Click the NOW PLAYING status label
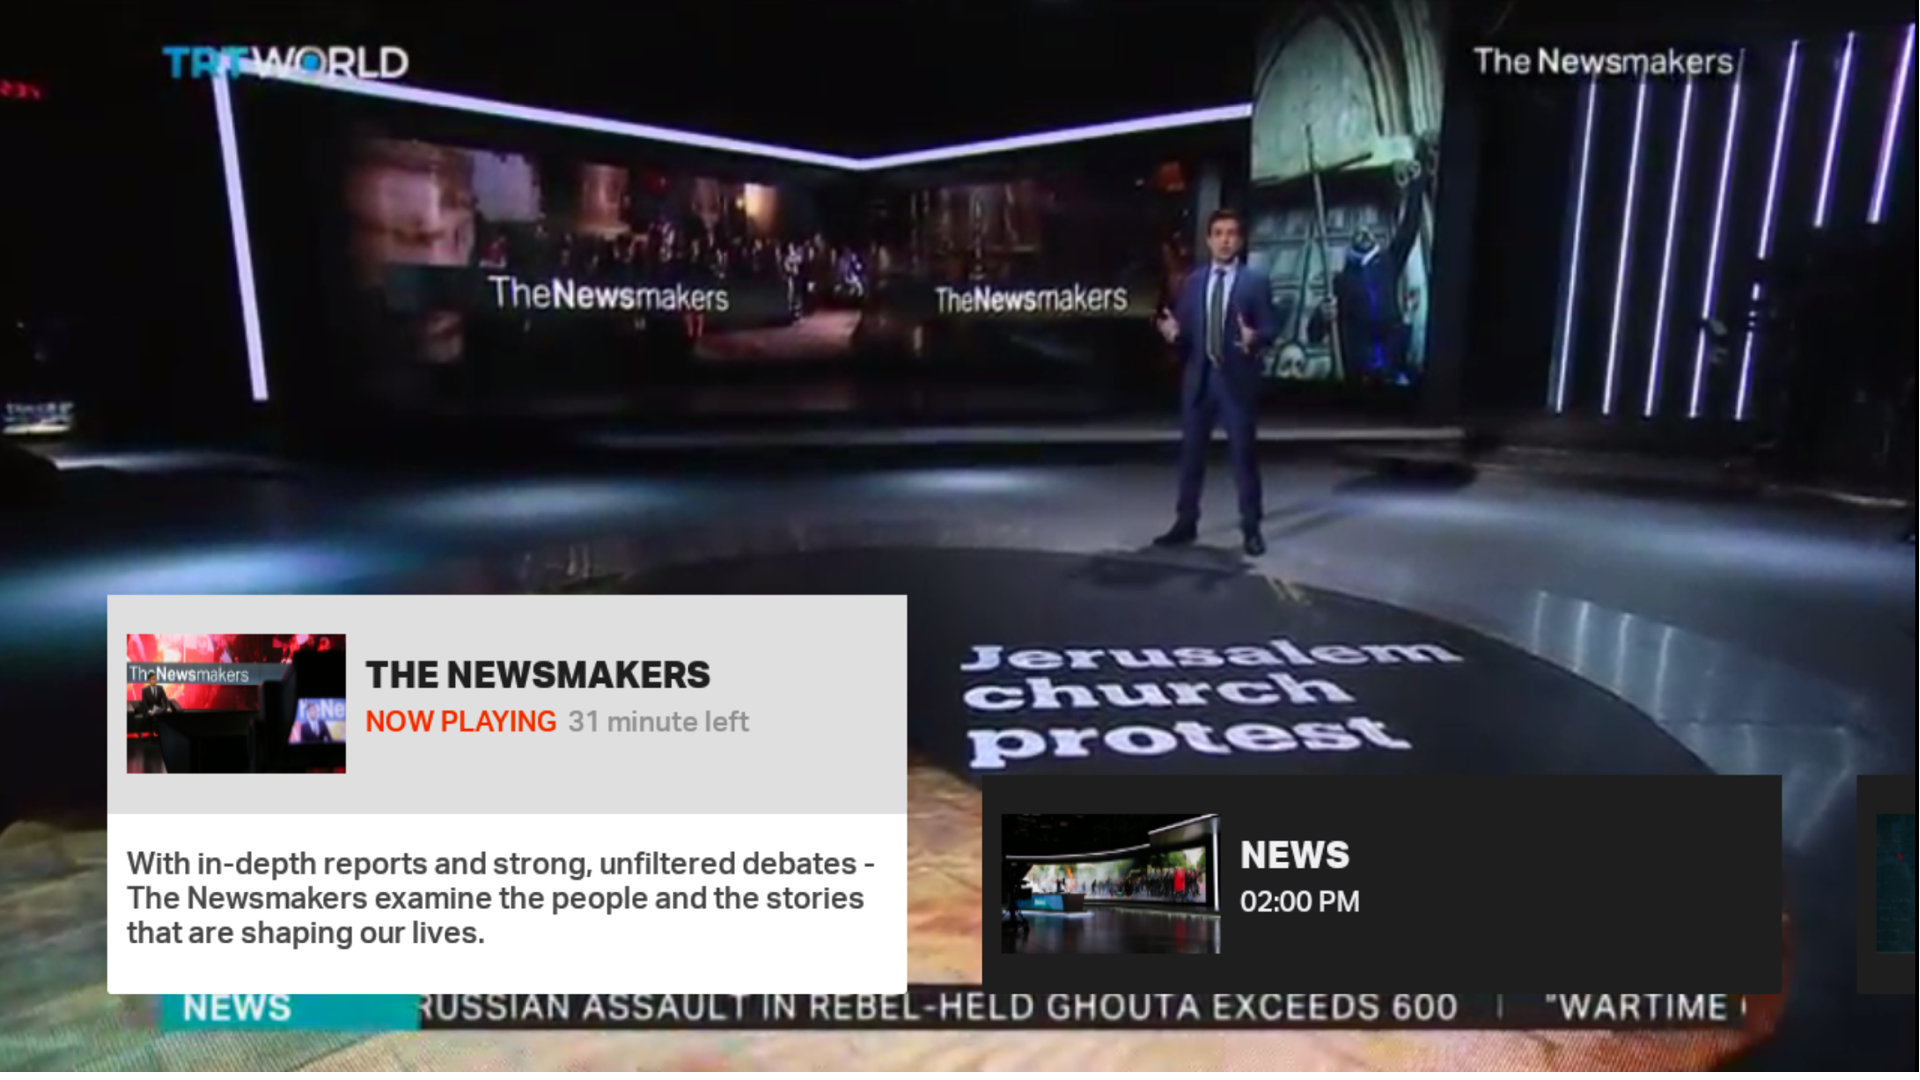 coord(461,721)
